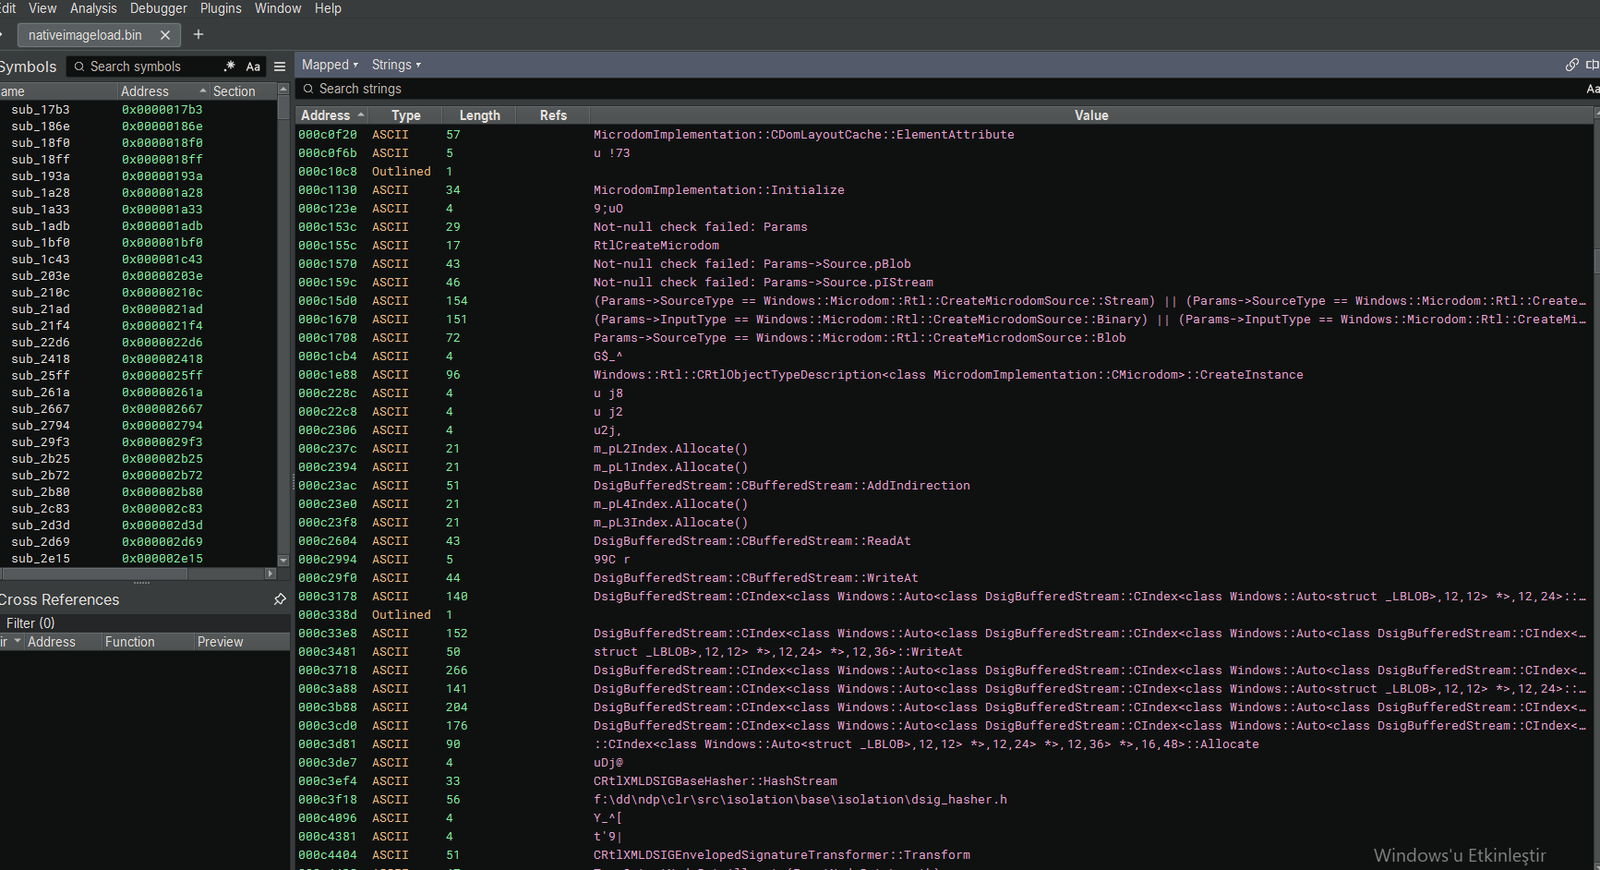The height and width of the screenshot is (870, 1600).
Task: Close the nativeimageload.bin tab
Action: coord(165,35)
